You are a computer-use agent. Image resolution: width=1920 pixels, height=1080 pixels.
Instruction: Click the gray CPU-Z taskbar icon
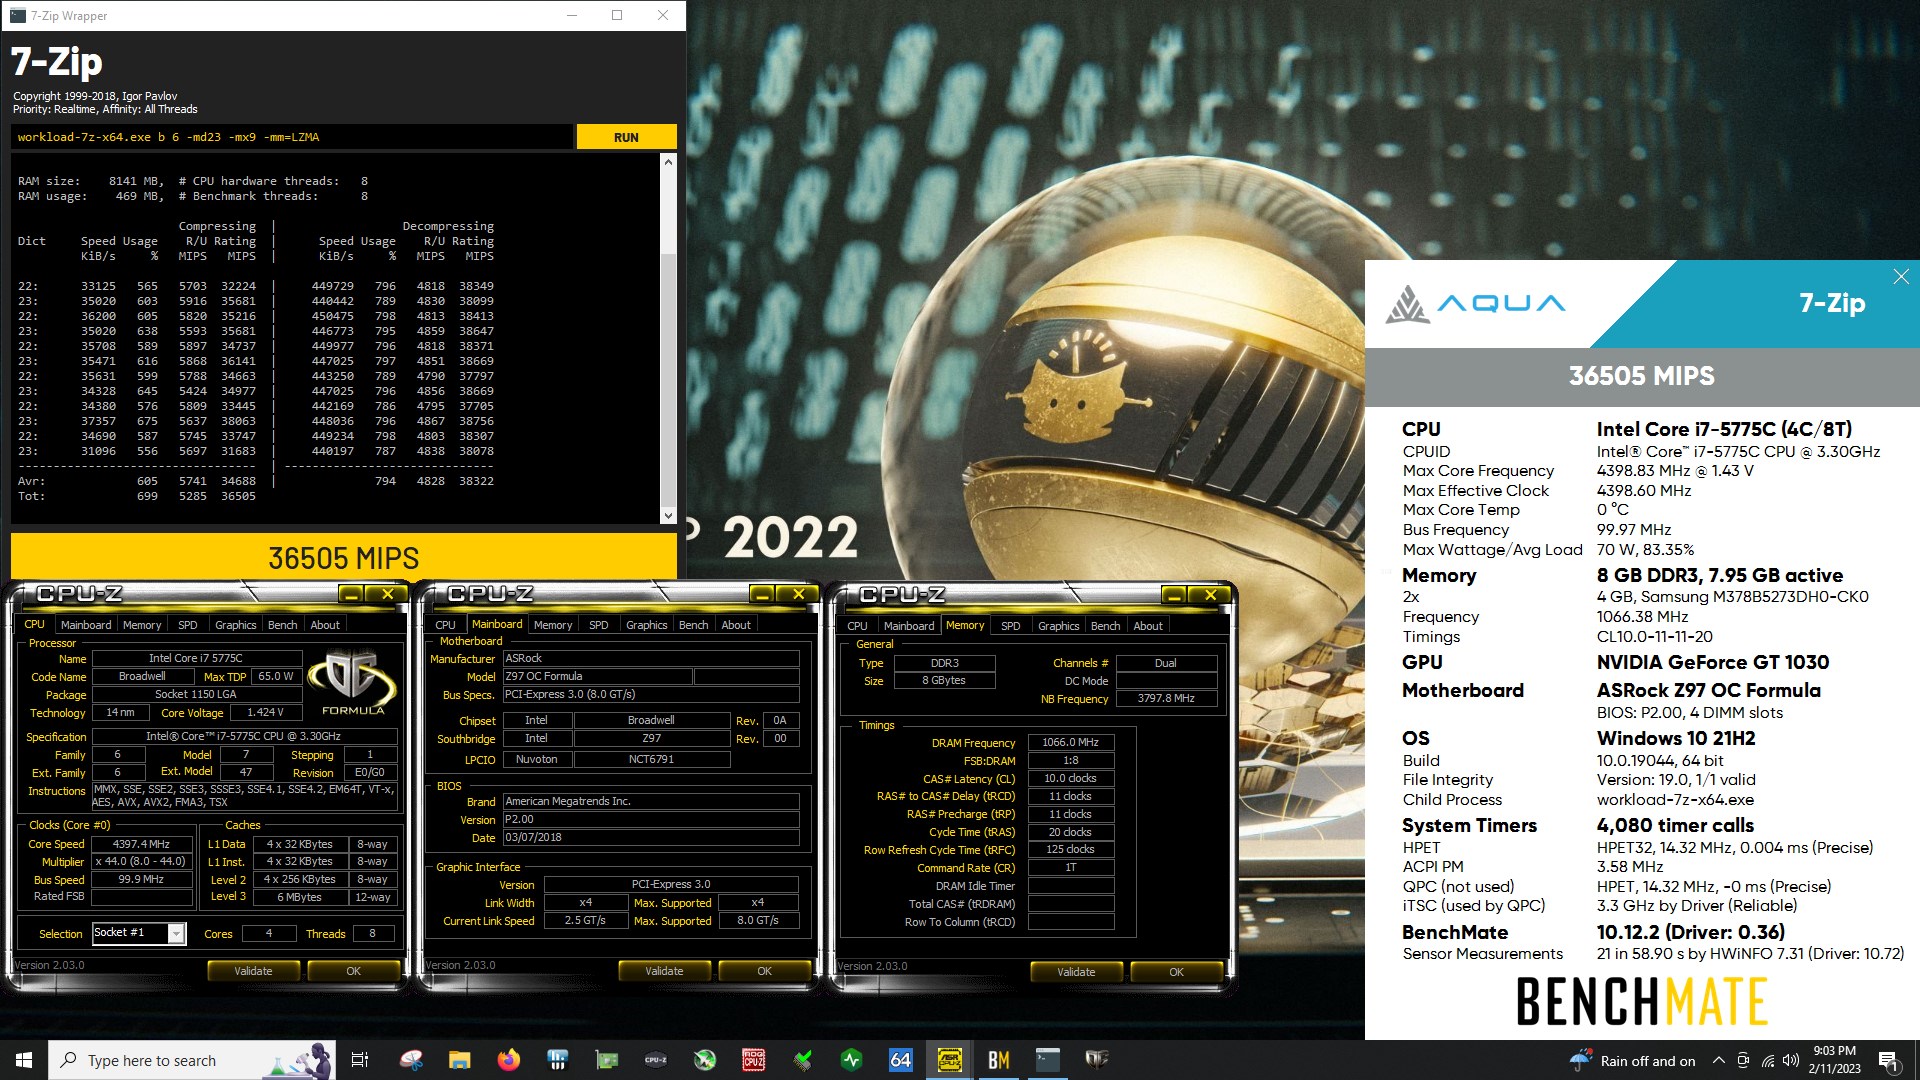pos(655,1060)
